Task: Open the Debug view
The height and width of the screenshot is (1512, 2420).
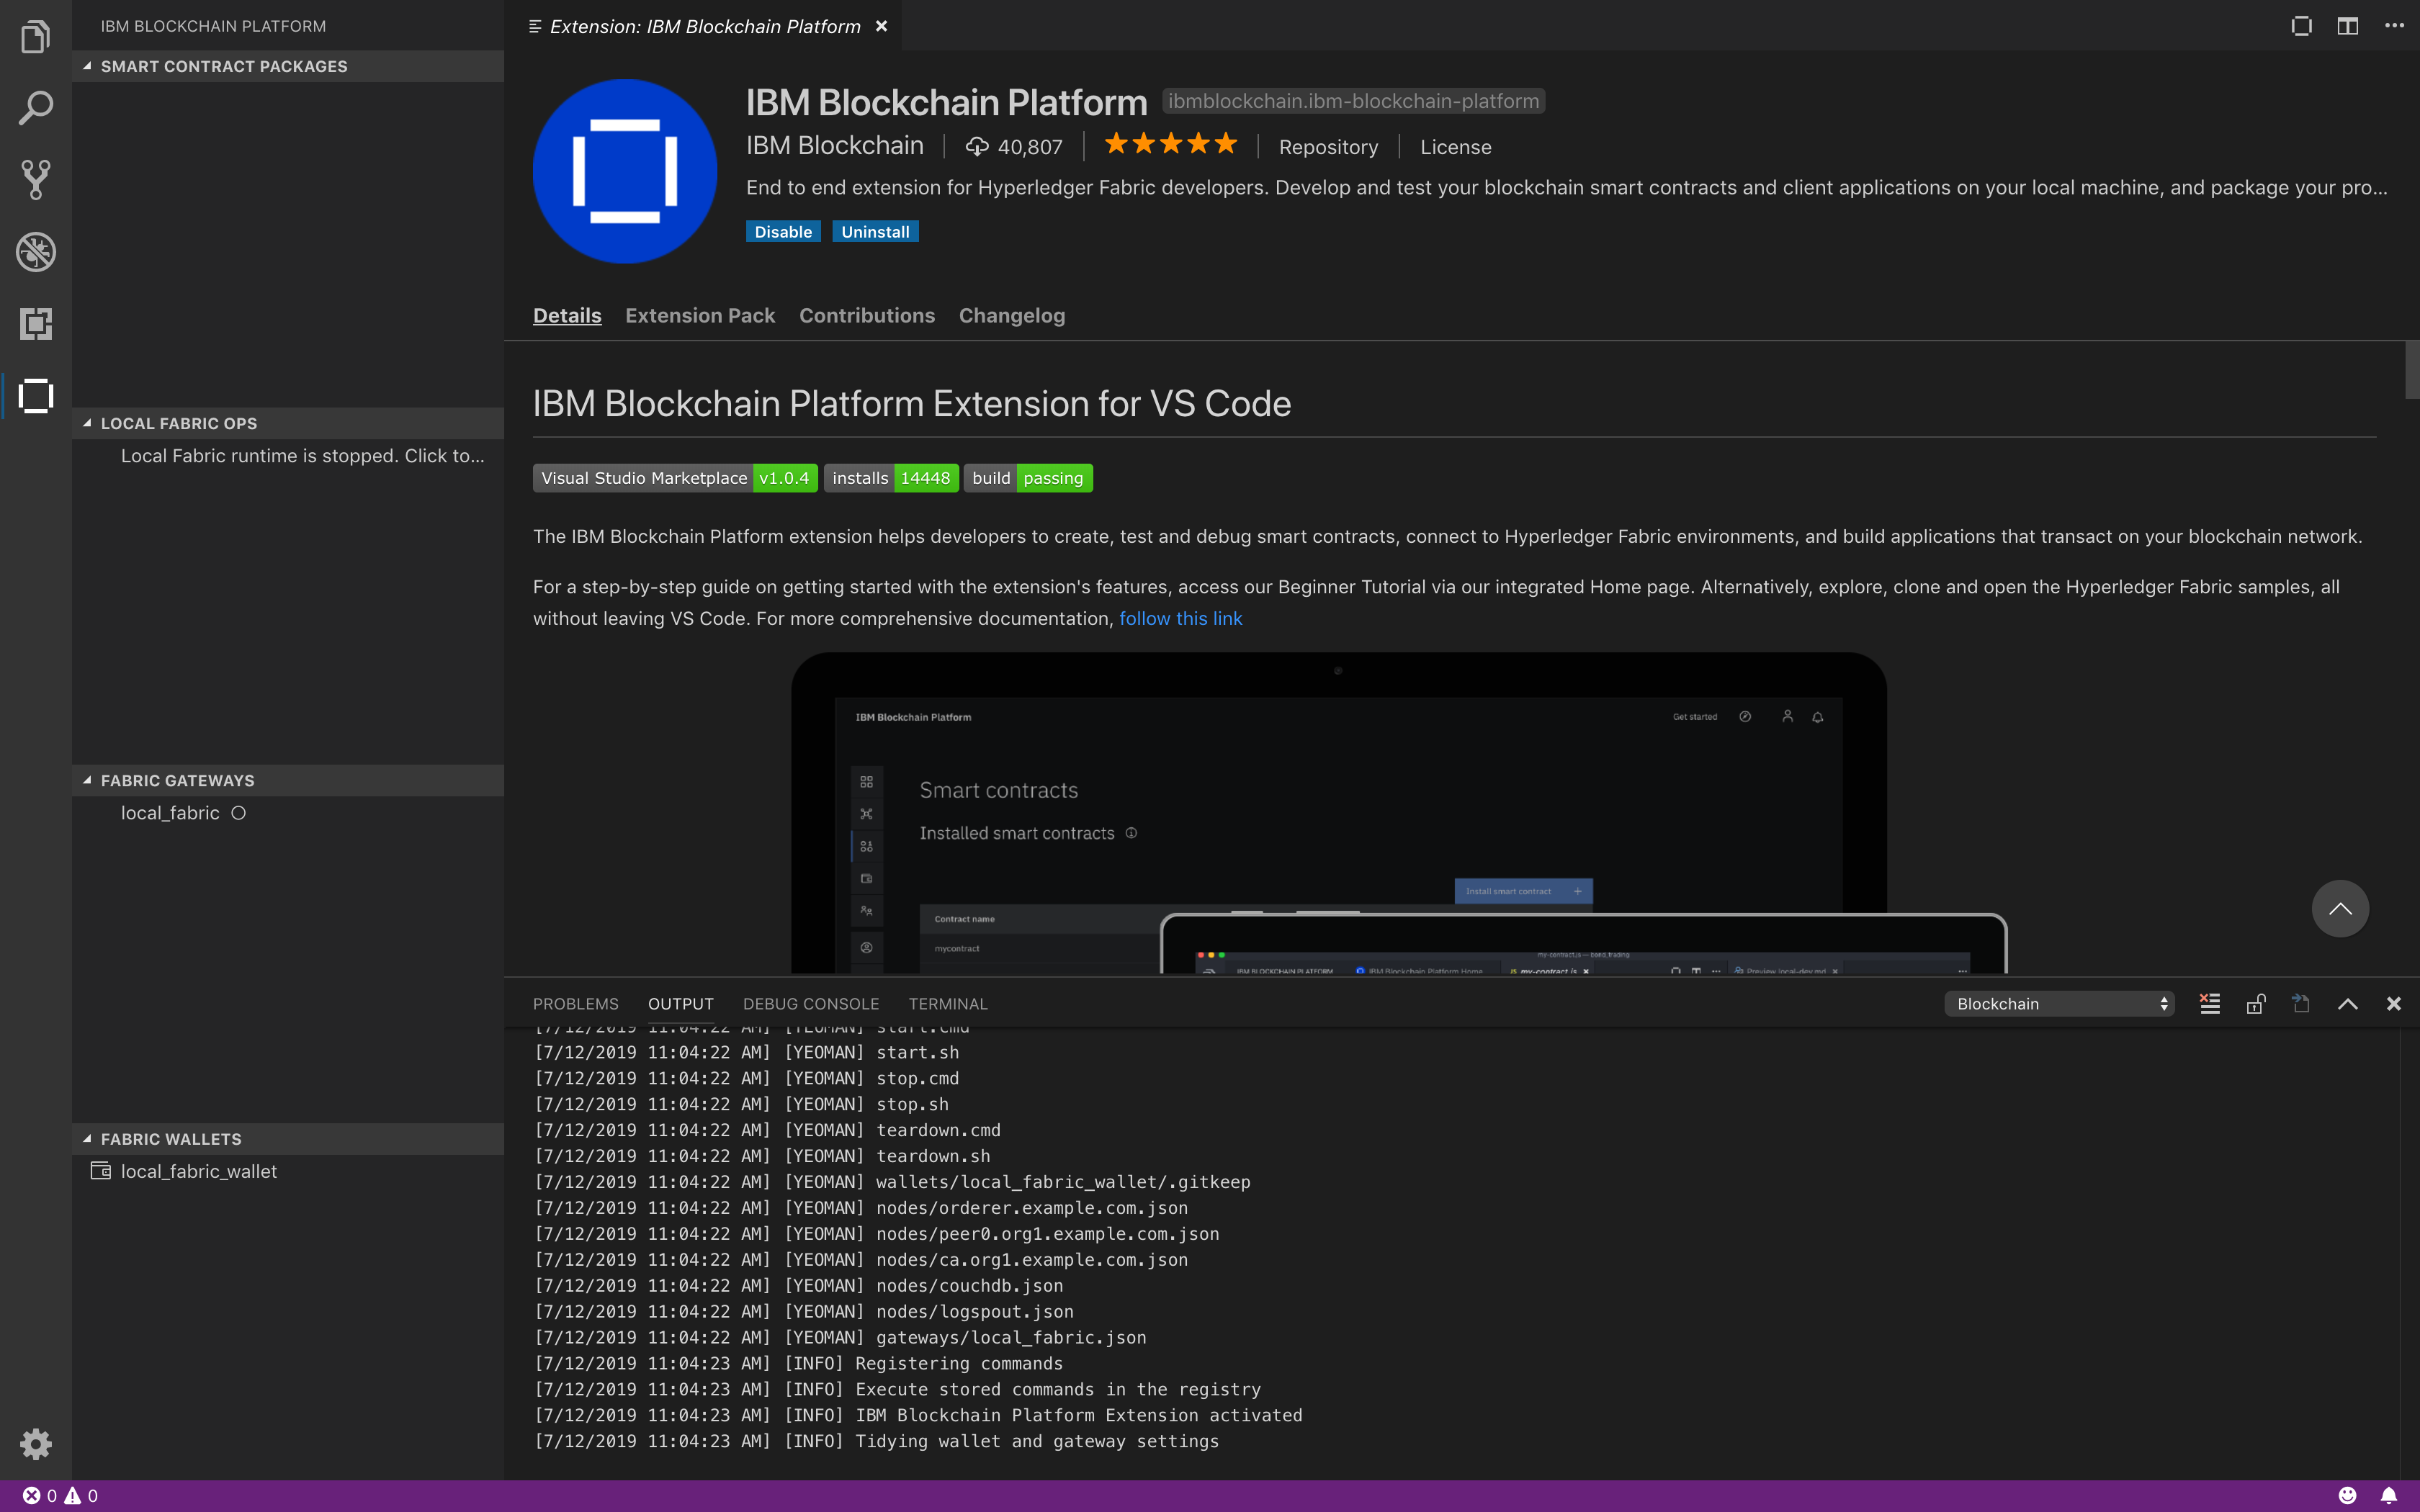Action: click(36, 252)
